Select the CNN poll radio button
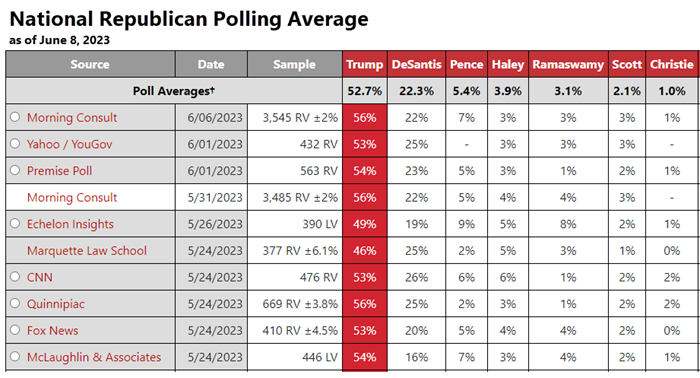This screenshot has width=700, height=378. click(x=15, y=276)
